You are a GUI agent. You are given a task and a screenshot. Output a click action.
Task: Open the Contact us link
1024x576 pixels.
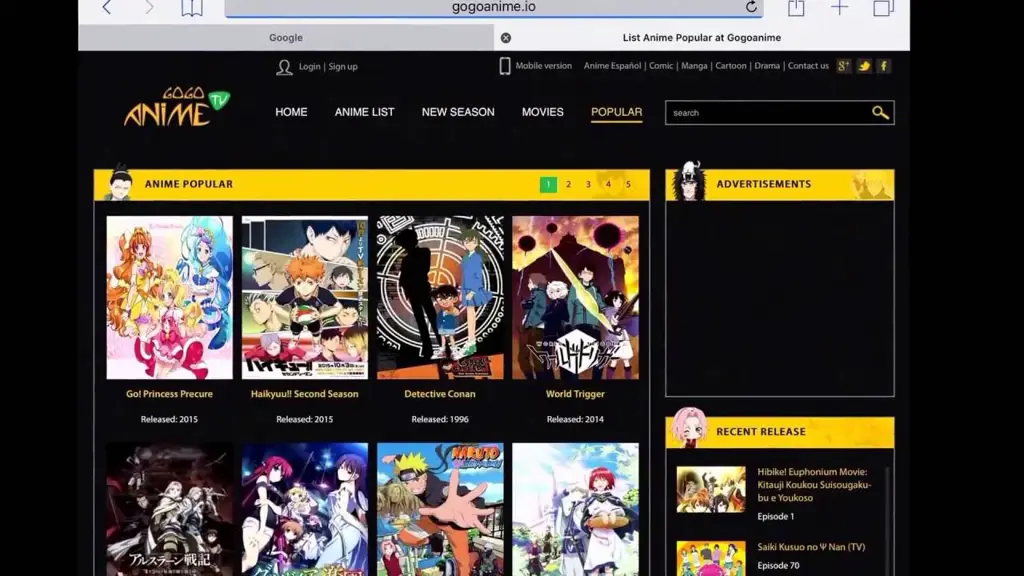click(808, 66)
